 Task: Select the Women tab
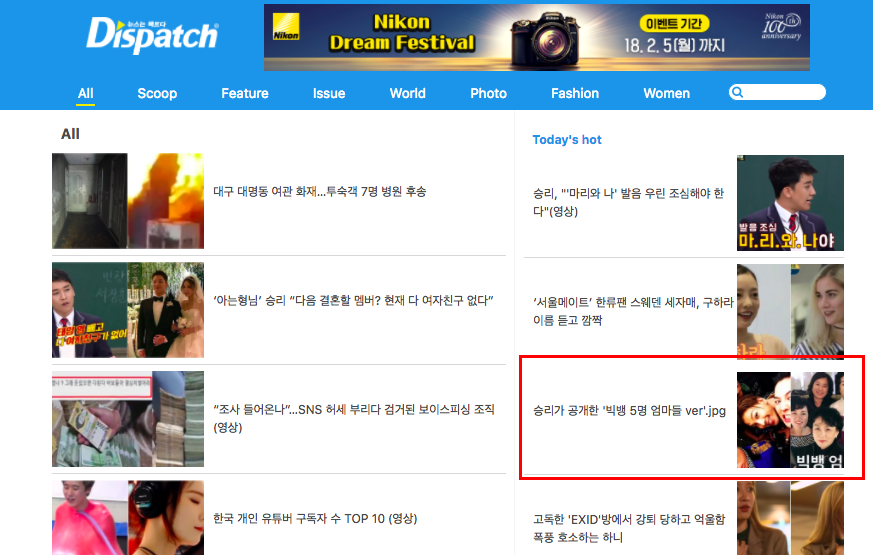pyautogui.click(x=666, y=94)
